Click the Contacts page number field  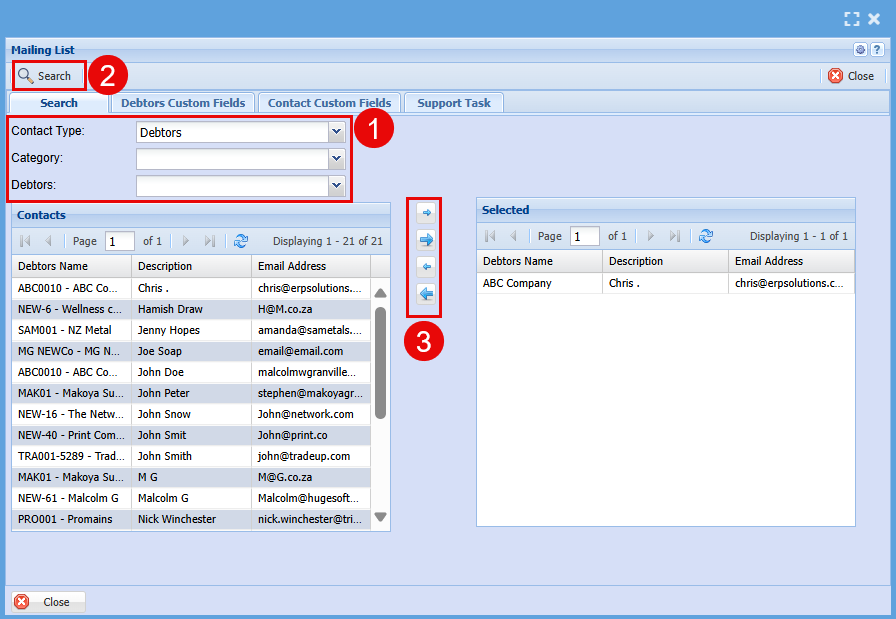119,241
